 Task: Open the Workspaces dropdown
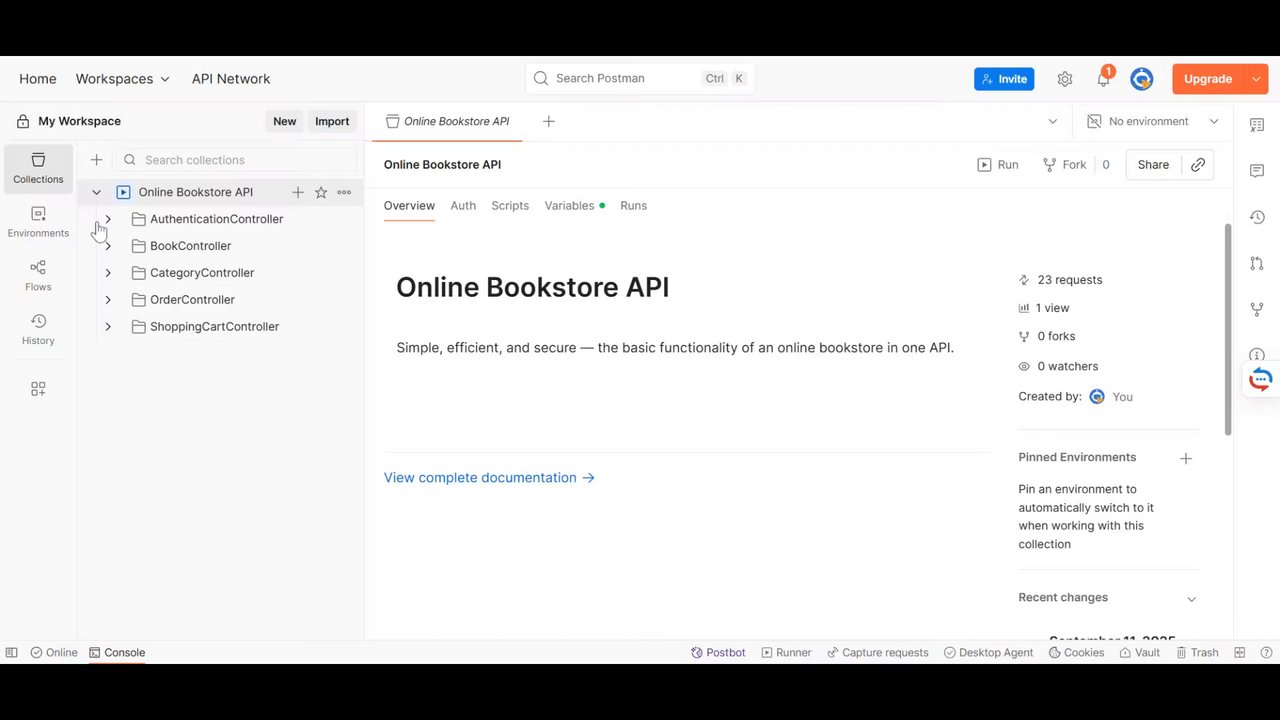pos(123,79)
